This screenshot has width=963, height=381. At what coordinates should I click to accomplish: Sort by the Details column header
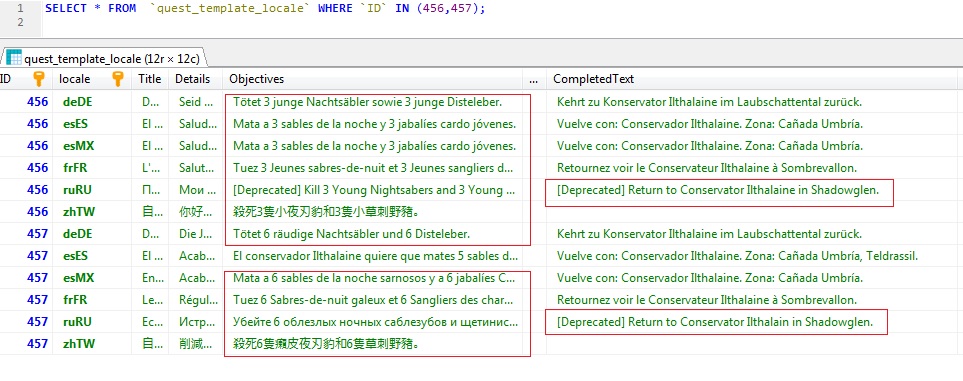coord(195,79)
